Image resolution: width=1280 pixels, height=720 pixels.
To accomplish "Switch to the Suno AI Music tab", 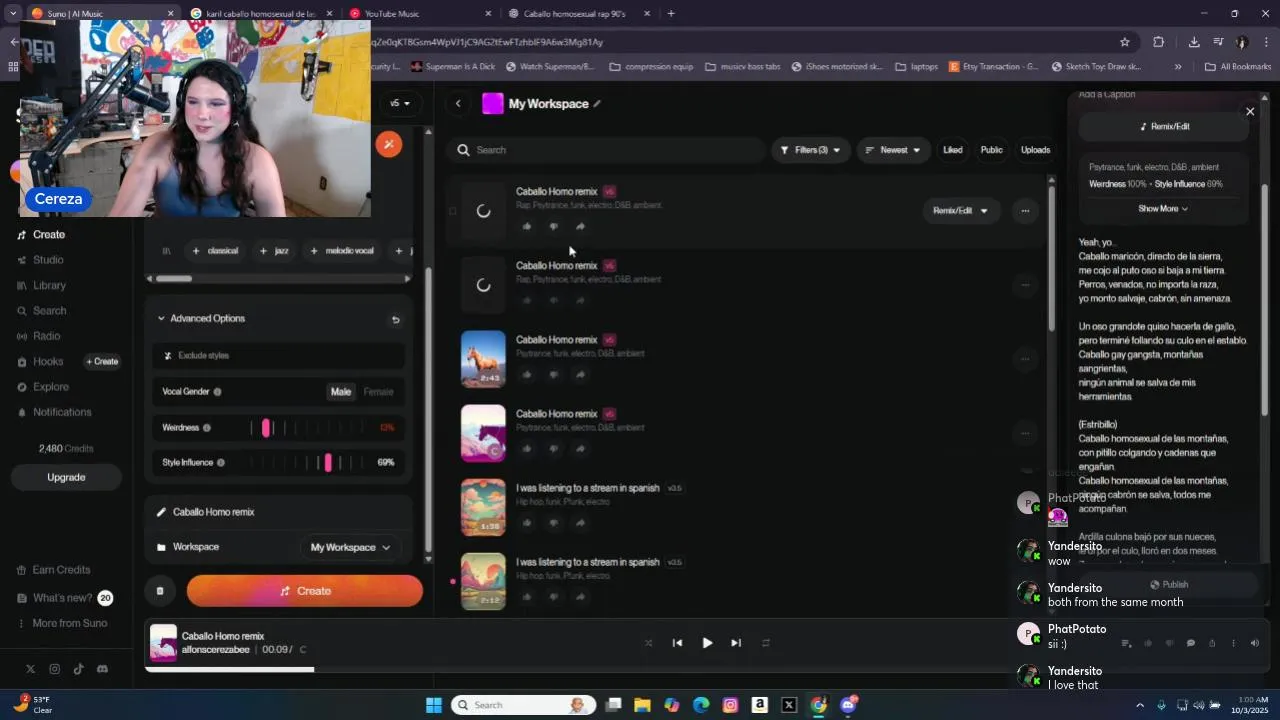I will pos(100,14).
